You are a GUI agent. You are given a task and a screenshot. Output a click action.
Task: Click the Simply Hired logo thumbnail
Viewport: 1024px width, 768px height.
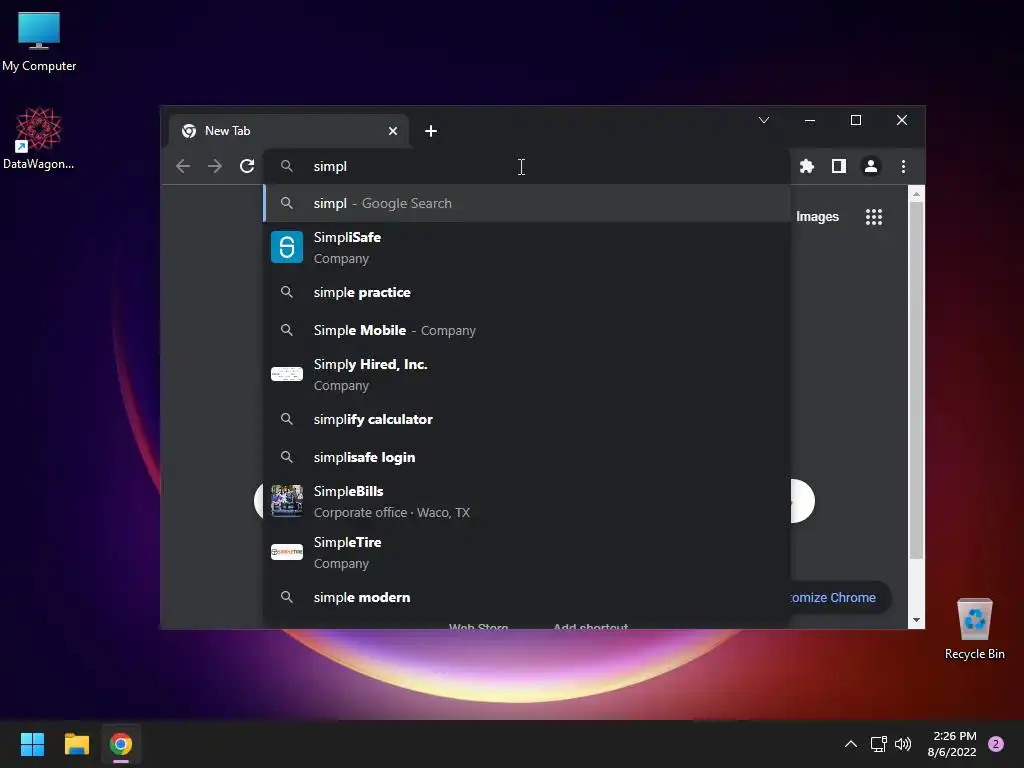(287, 374)
